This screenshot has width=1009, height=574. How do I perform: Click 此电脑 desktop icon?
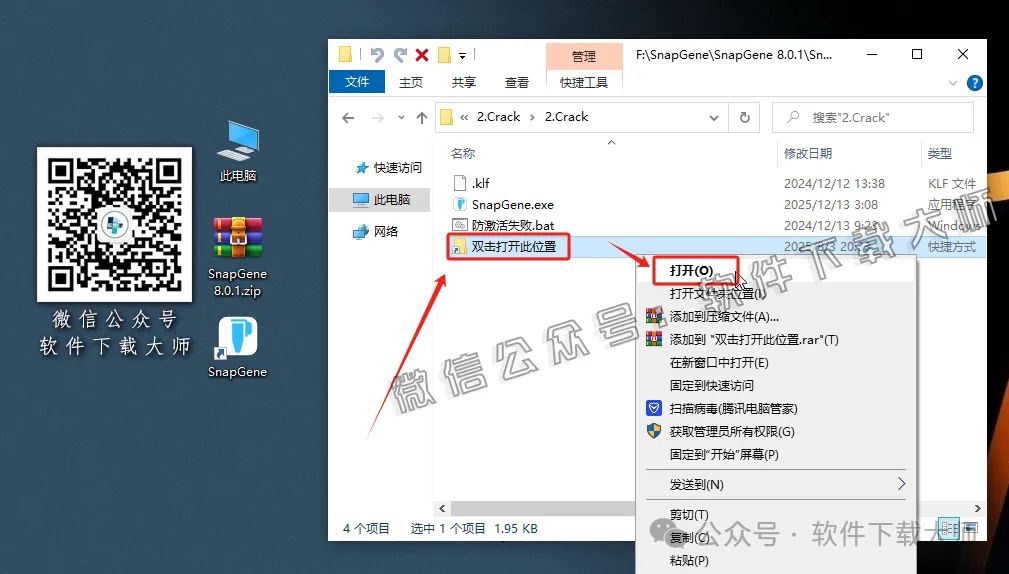(237, 151)
